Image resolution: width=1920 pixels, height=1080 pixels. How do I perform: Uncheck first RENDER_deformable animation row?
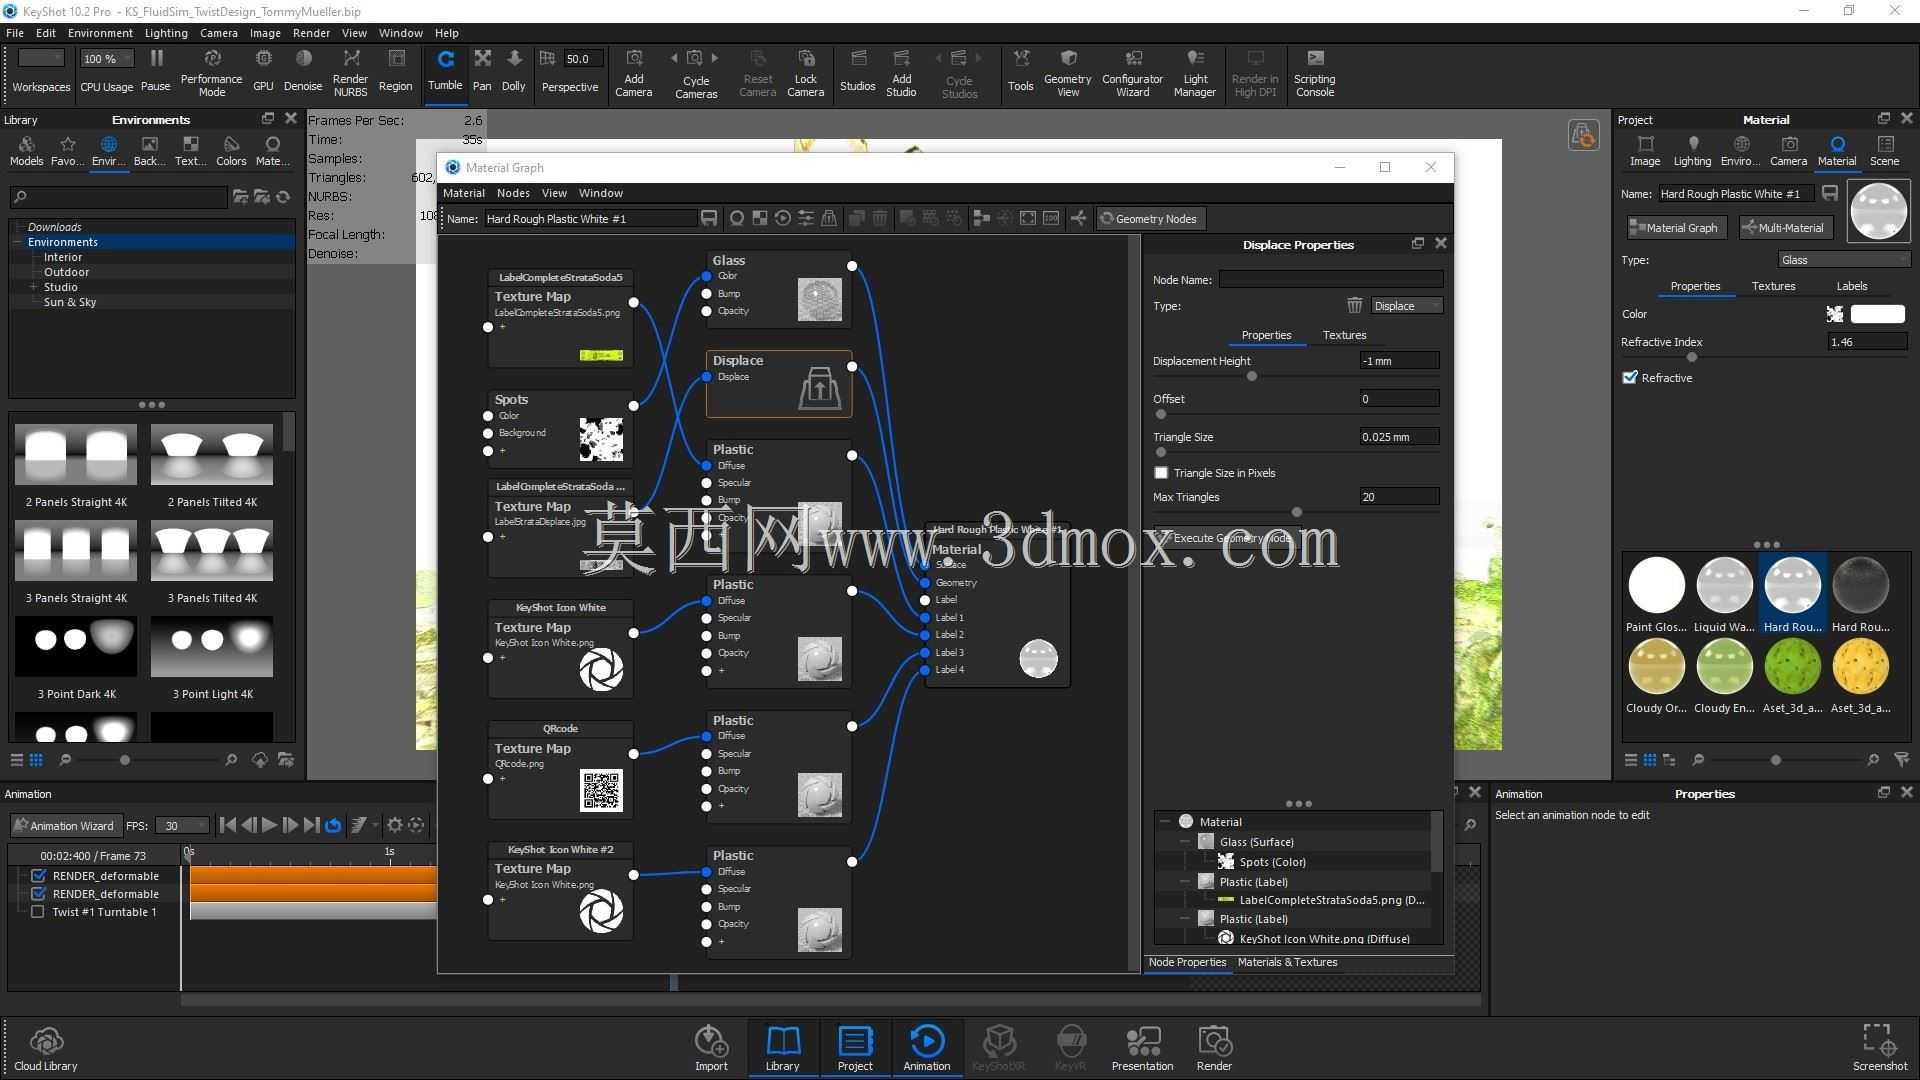point(39,875)
